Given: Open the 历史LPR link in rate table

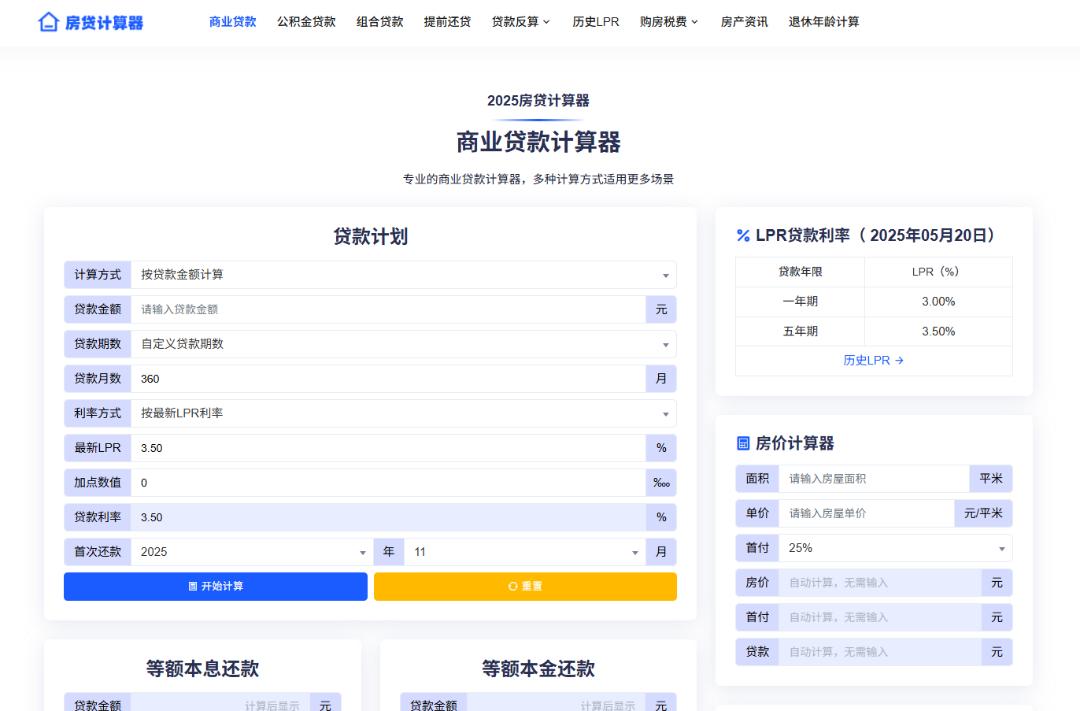Looking at the screenshot, I should (873, 361).
